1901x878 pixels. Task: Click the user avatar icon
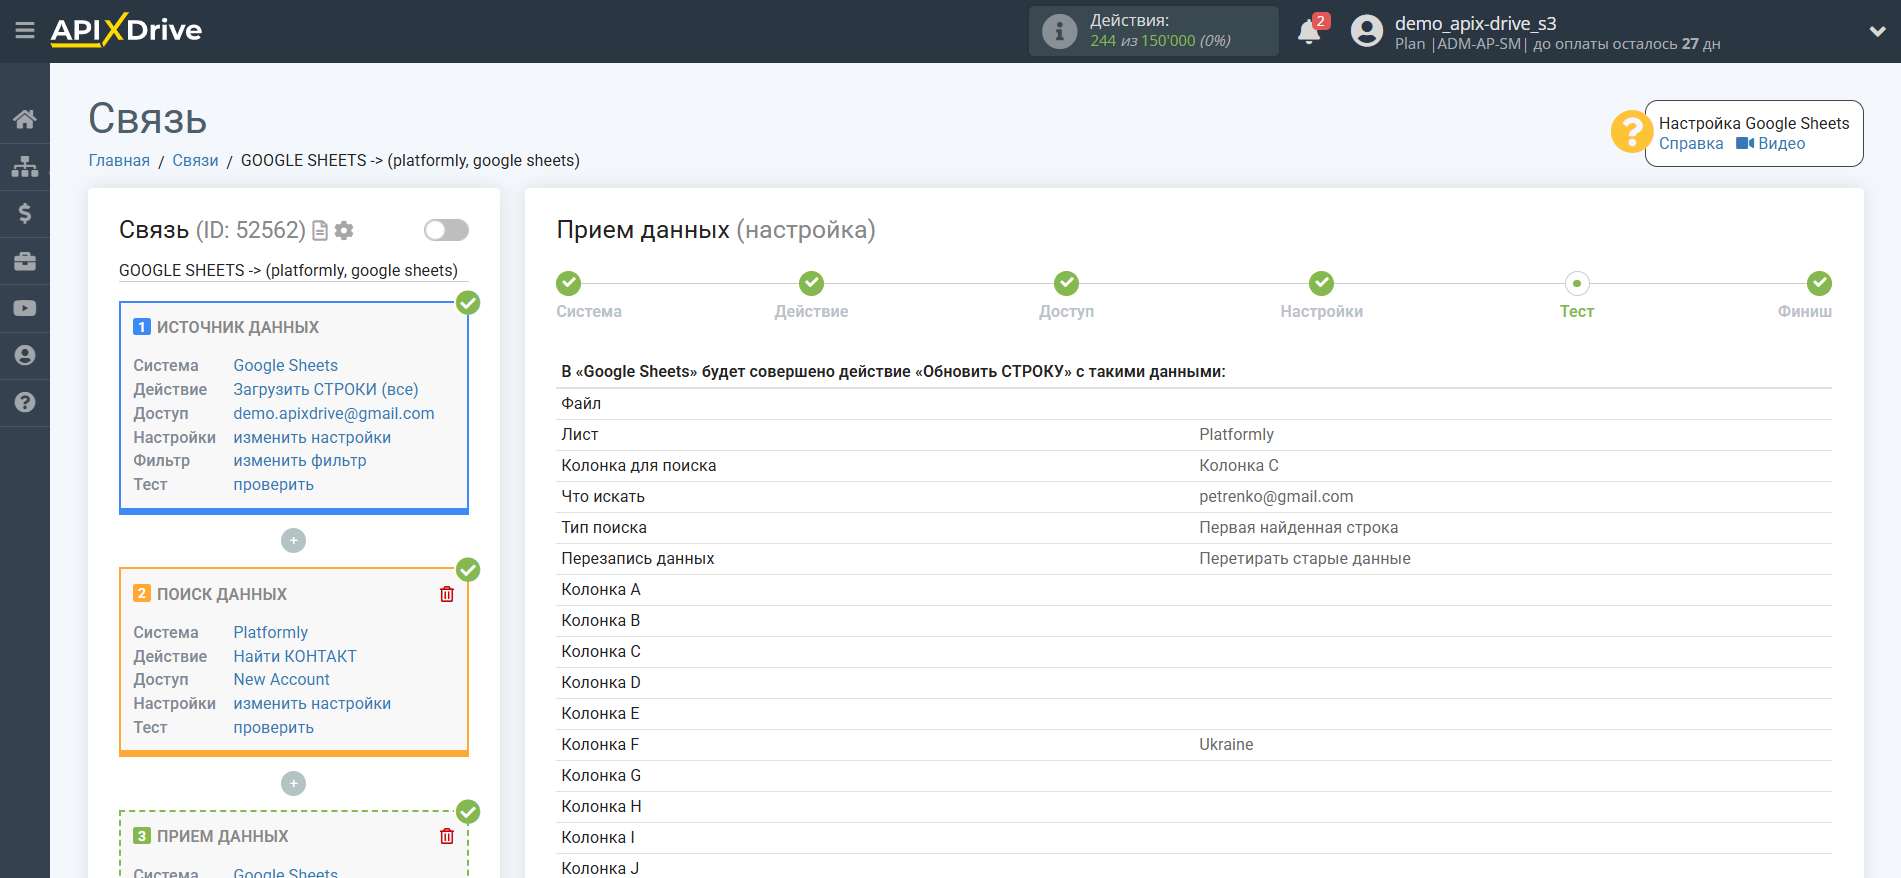point(1366,31)
